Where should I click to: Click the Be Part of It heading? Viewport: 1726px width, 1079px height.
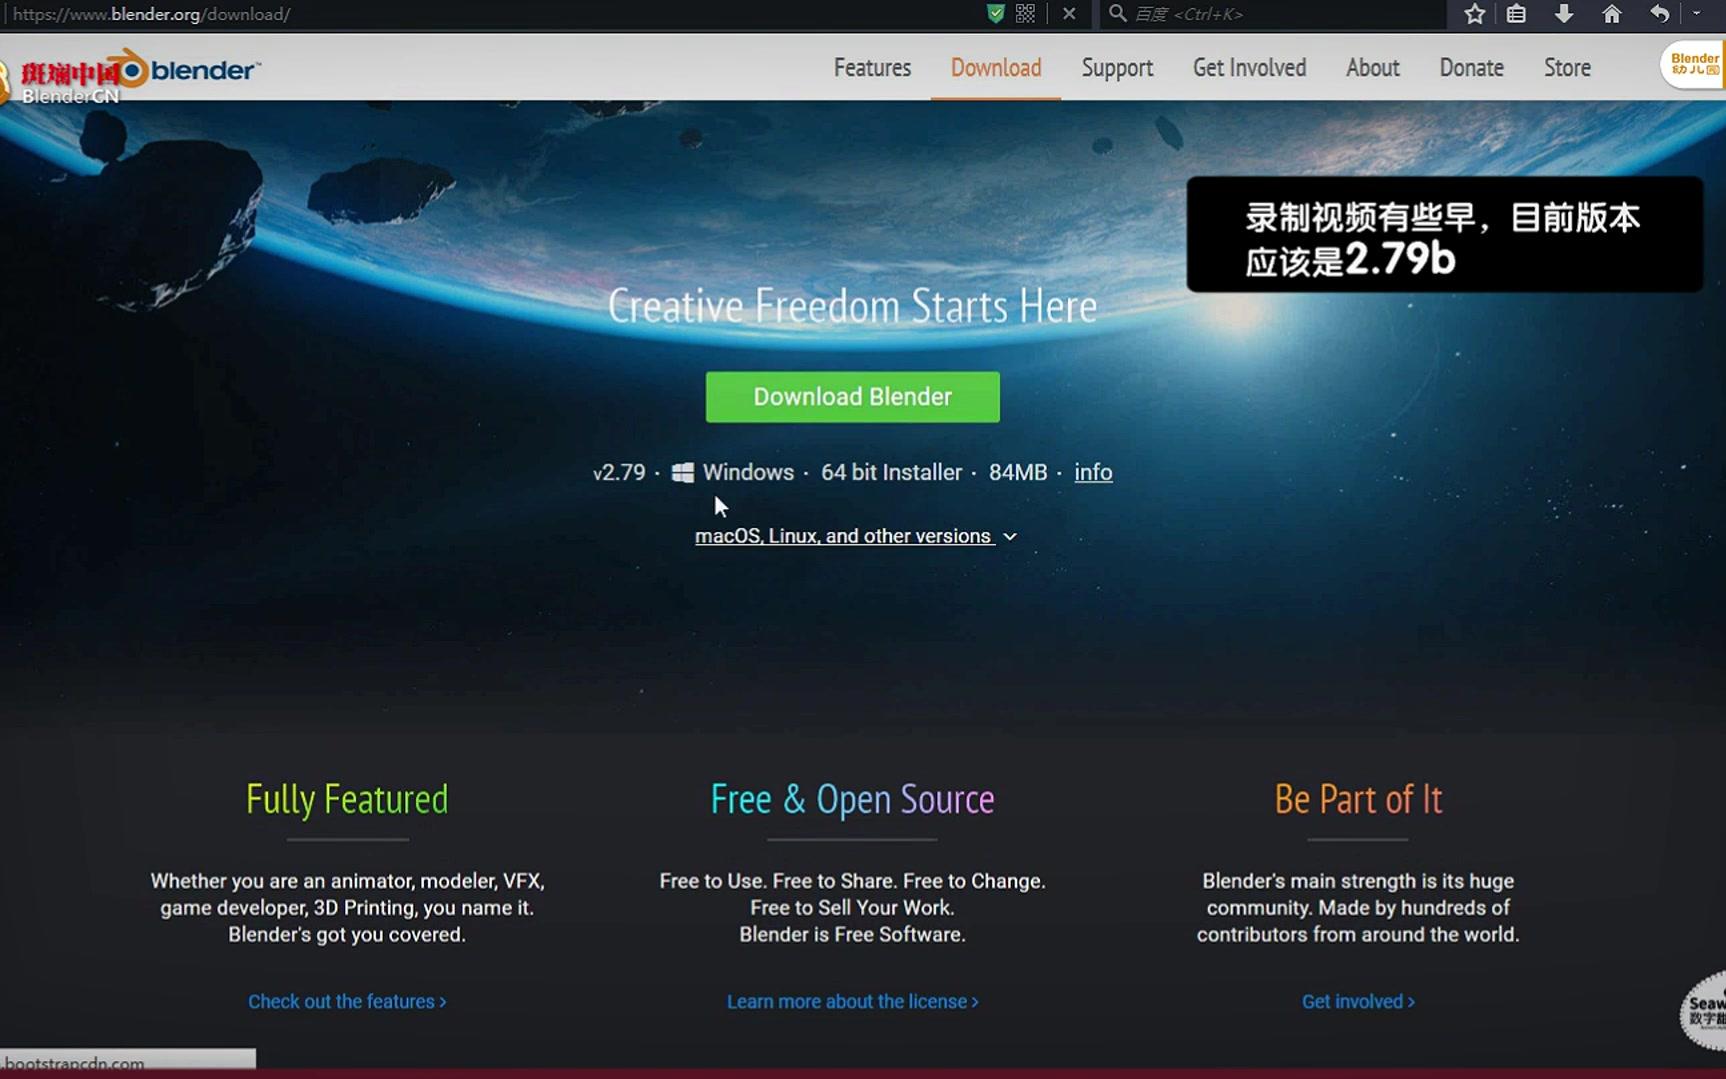tap(1358, 799)
